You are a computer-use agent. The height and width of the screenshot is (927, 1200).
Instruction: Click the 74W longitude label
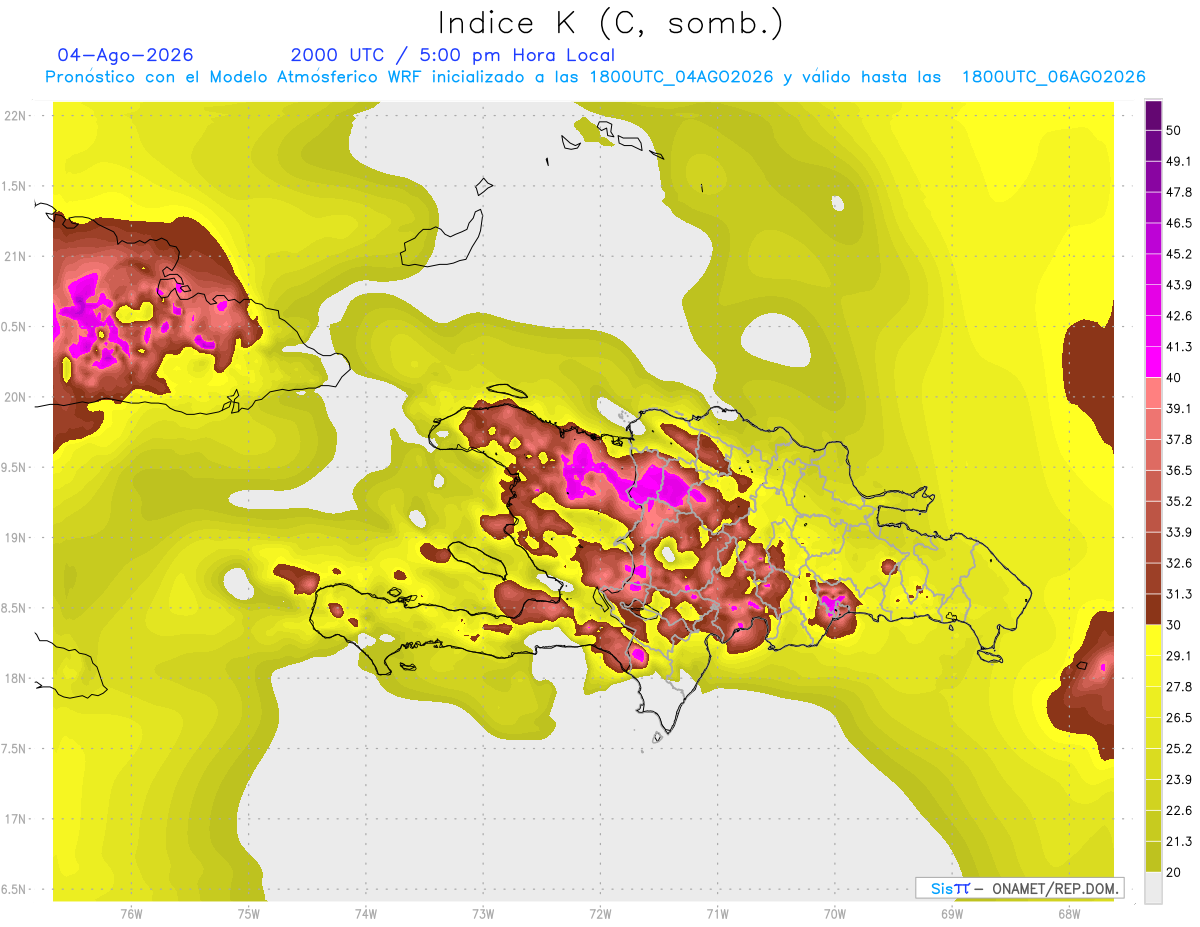pos(366,914)
